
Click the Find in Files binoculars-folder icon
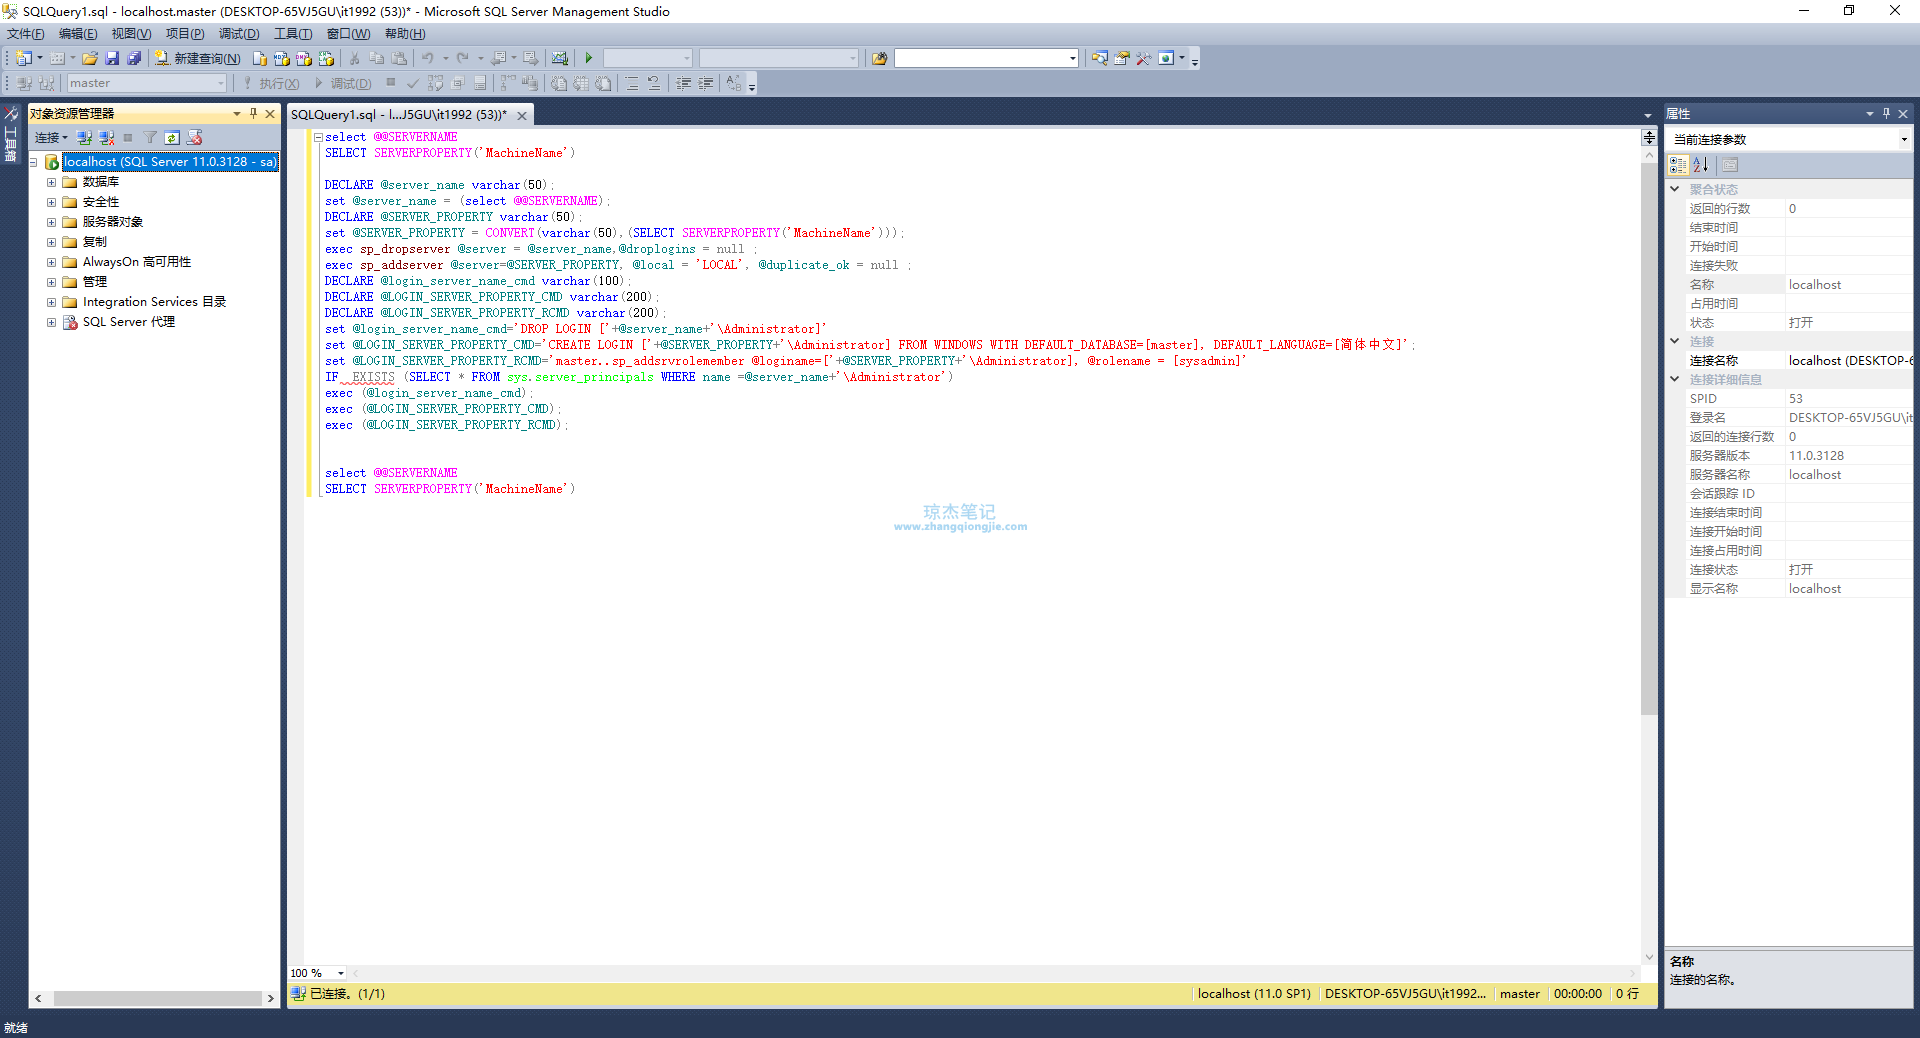[x=879, y=59]
